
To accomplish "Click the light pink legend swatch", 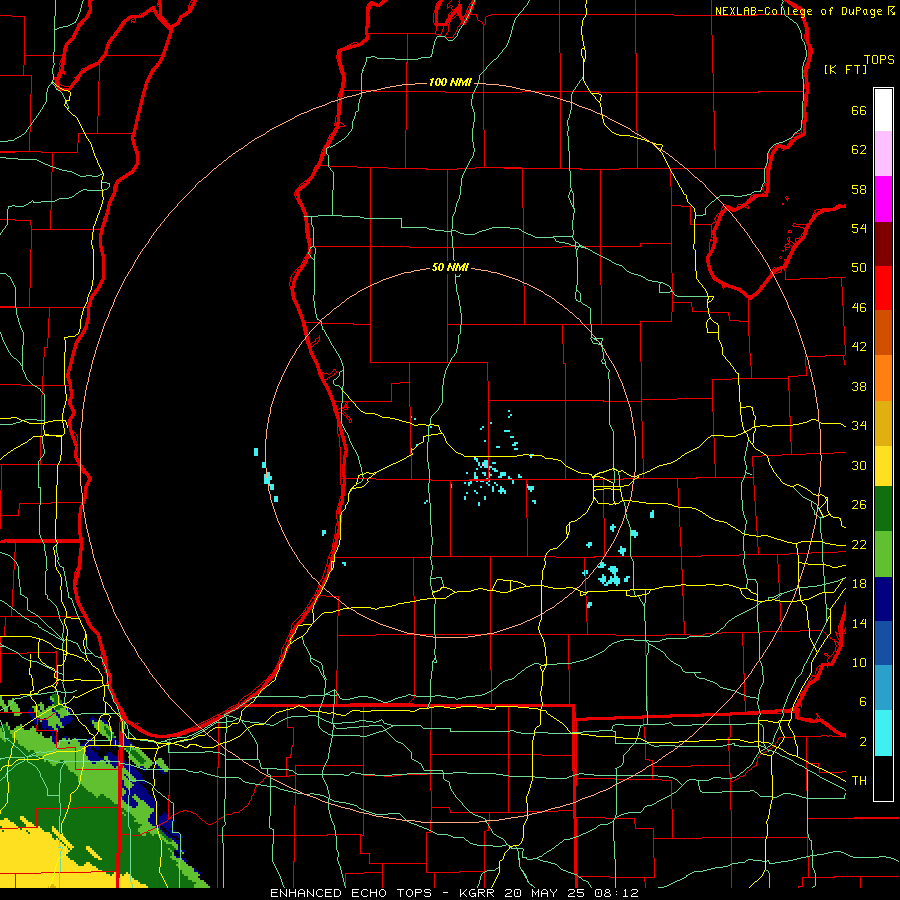I will 883,153.
